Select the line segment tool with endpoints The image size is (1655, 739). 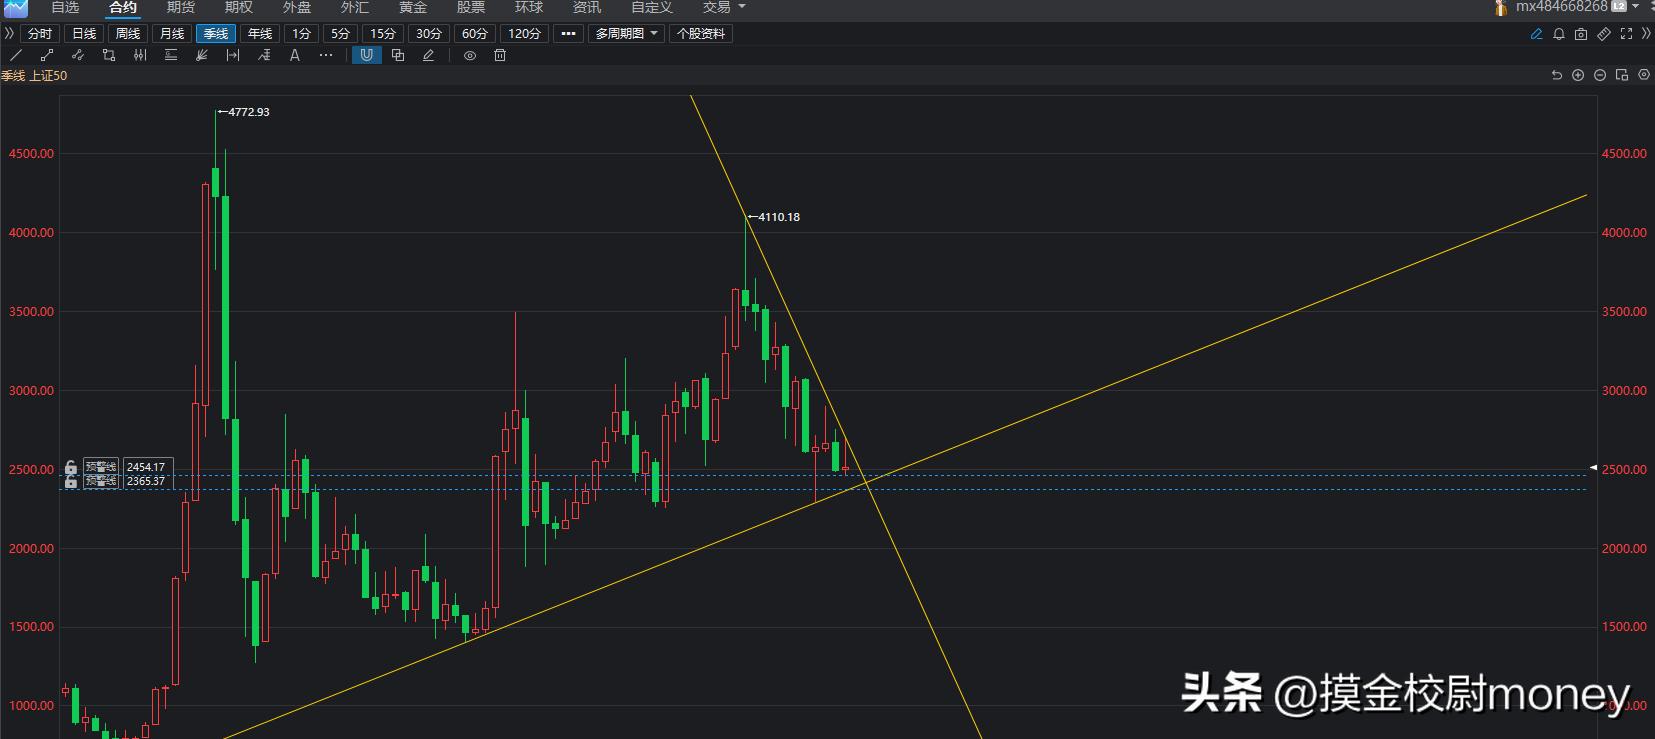[47, 56]
